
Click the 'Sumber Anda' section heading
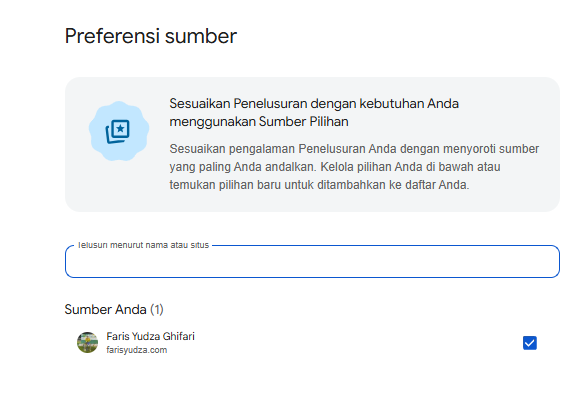coord(105,310)
